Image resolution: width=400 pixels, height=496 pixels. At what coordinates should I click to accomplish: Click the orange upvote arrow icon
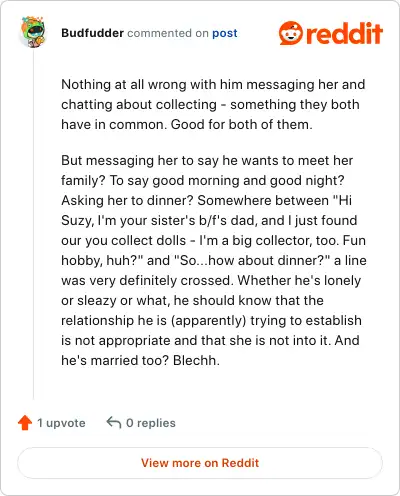(25, 423)
